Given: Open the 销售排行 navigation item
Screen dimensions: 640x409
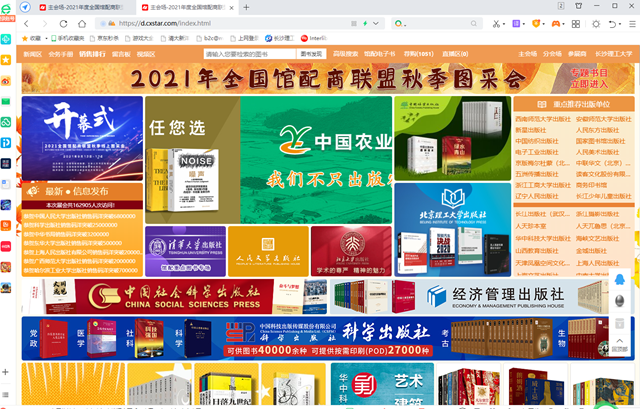Looking at the screenshot, I should click(92, 54).
